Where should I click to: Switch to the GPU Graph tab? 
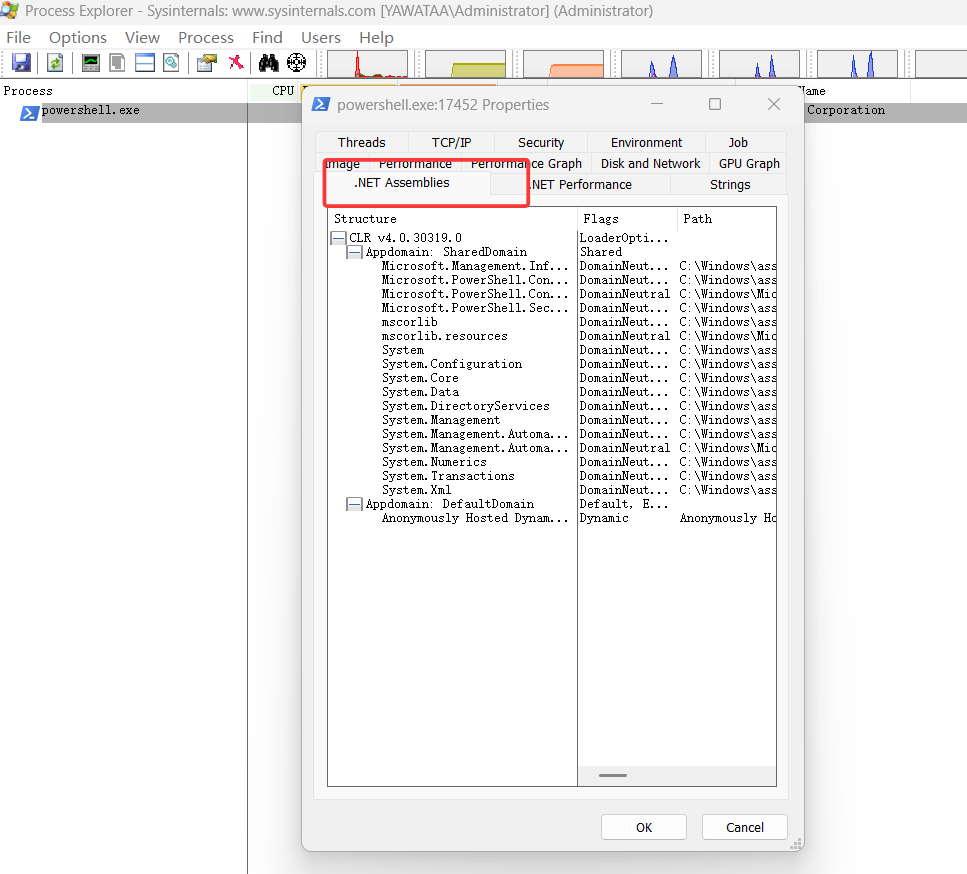coord(749,163)
